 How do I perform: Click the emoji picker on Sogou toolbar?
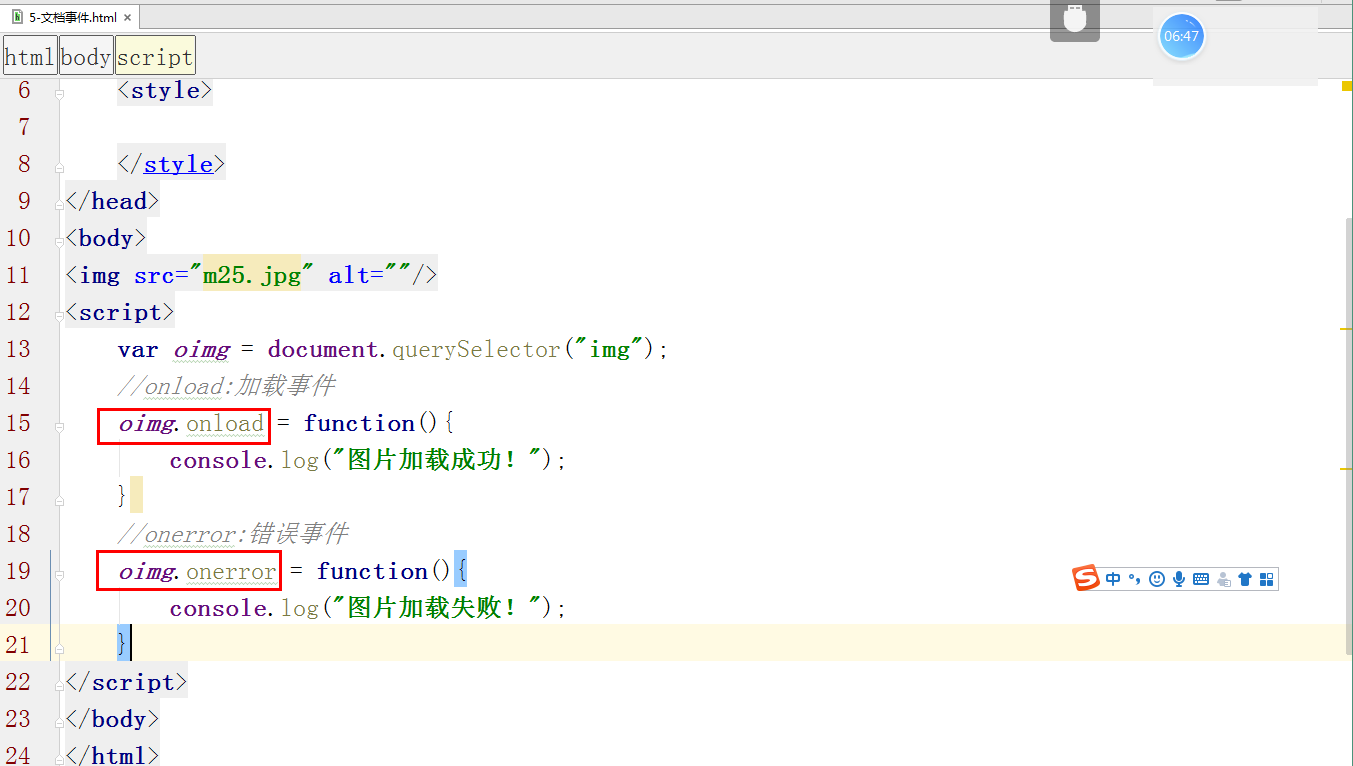point(1157,578)
